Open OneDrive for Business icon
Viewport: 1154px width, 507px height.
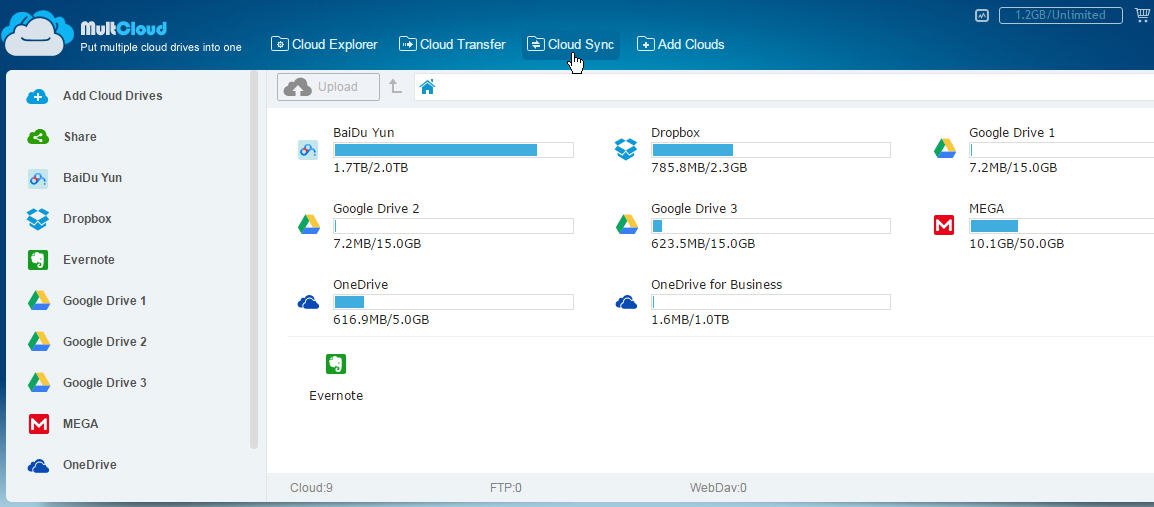(626, 302)
